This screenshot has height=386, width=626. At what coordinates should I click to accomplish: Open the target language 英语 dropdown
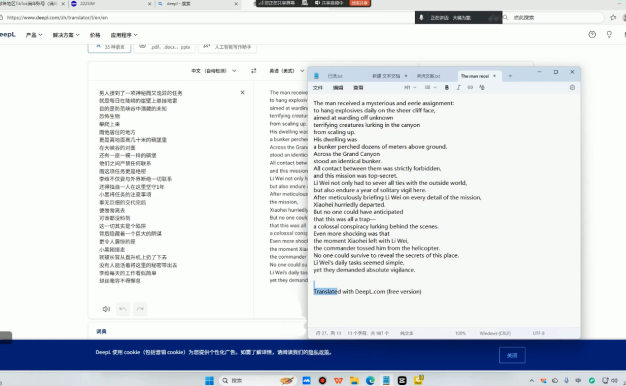point(287,71)
